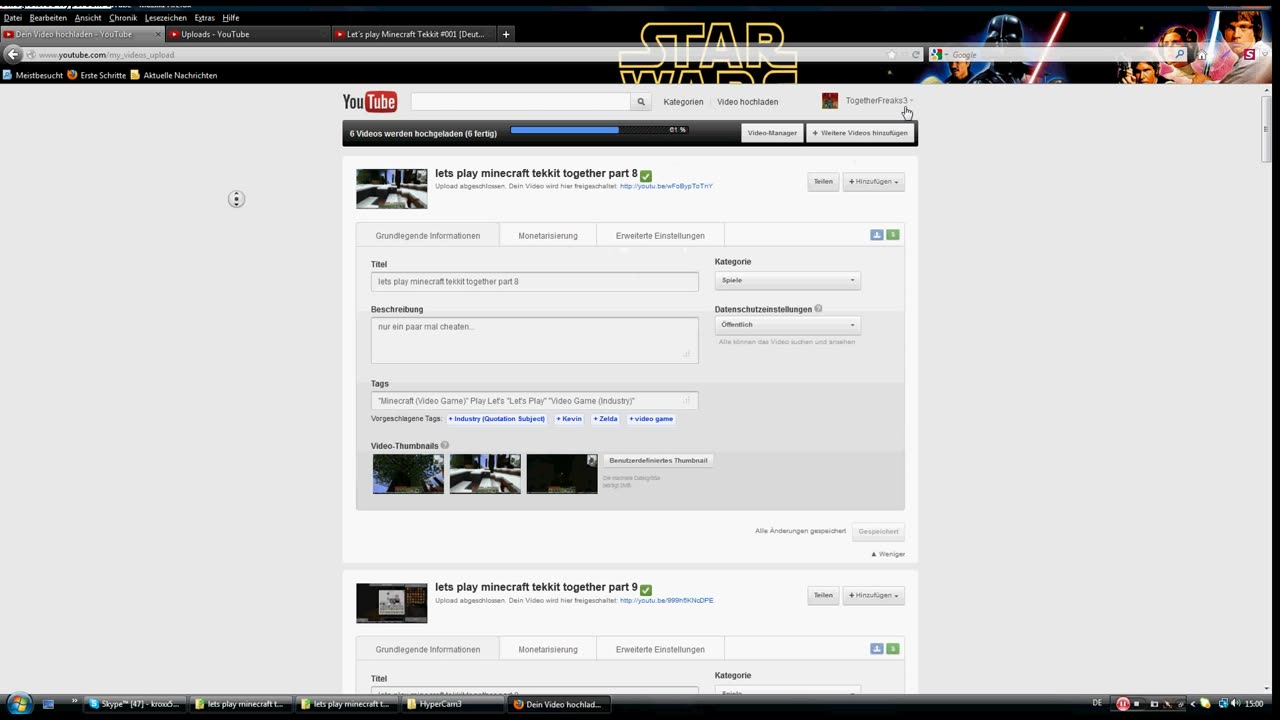Click Google search engine icon in search box
1280x720 pixels.
pyautogui.click(x=937, y=55)
